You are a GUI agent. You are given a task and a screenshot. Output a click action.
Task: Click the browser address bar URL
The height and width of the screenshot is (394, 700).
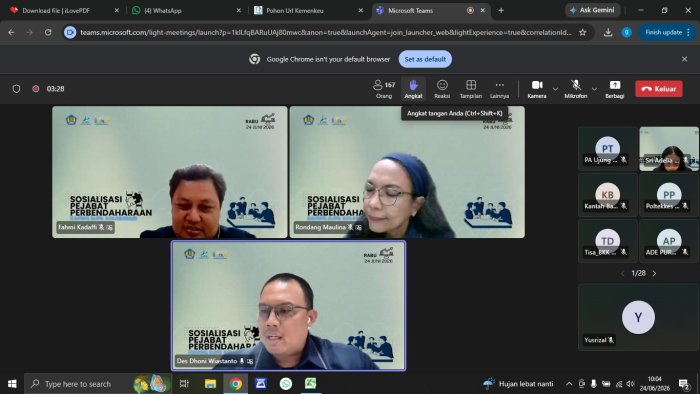326,32
